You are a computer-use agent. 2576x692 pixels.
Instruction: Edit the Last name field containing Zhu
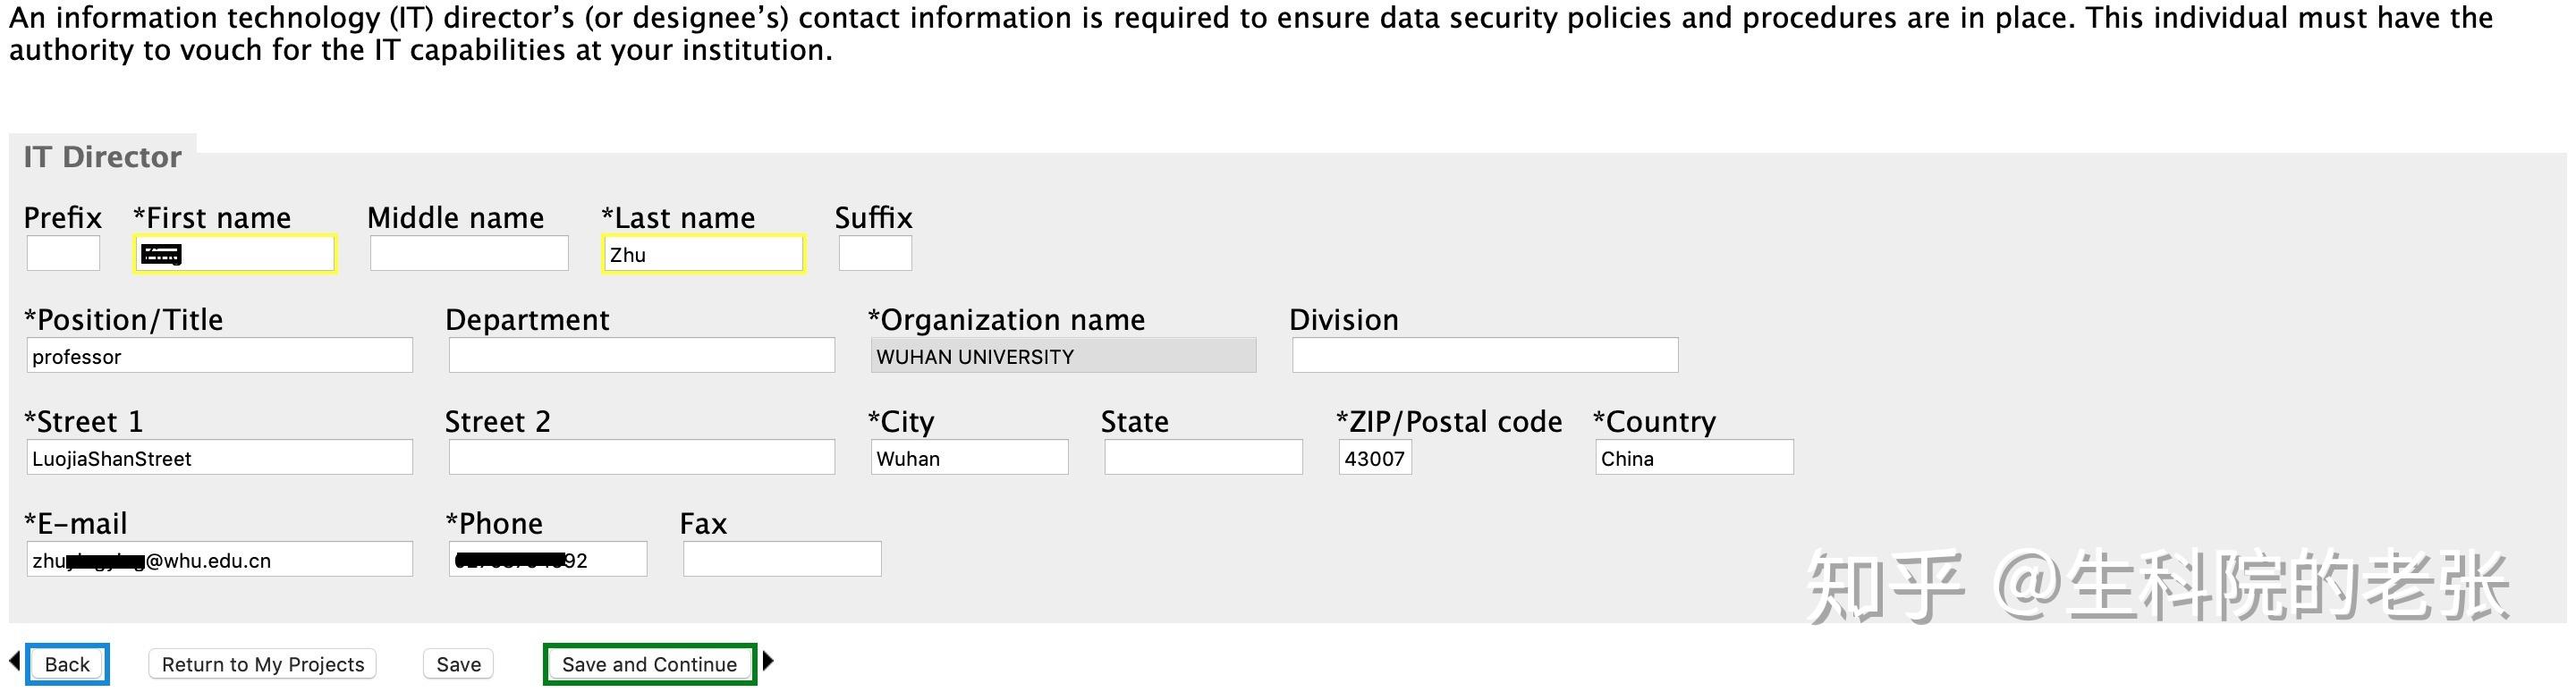pyautogui.click(x=703, y=254)
